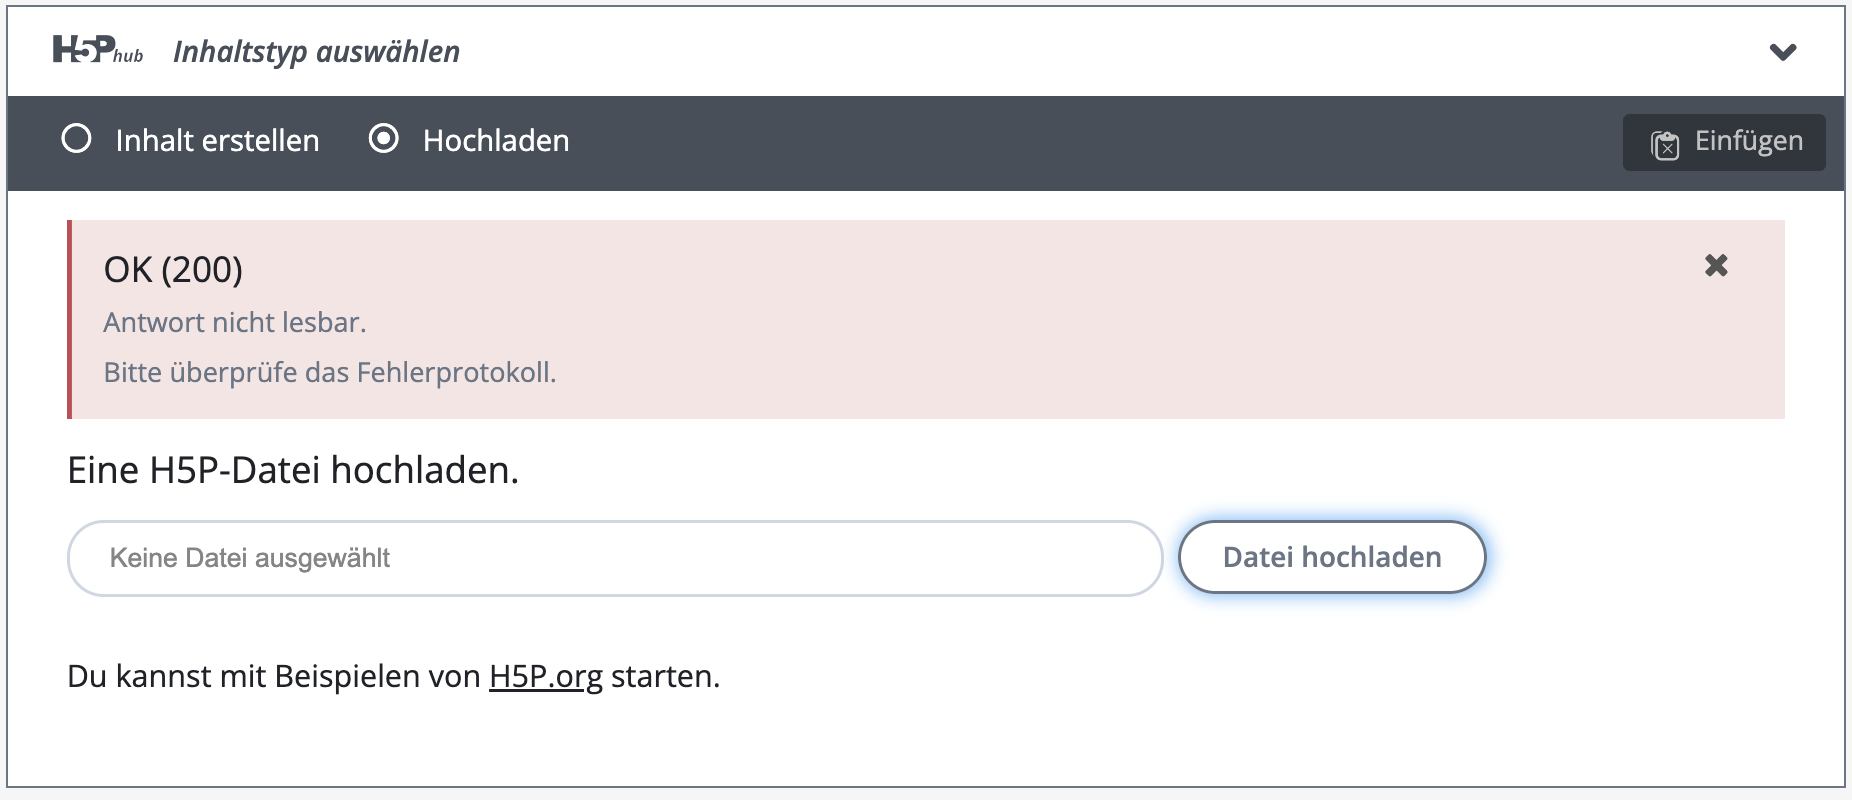Click the word "starten." after the link
Viewport: 1852px width, 800px height.
[x=665, y=677]
